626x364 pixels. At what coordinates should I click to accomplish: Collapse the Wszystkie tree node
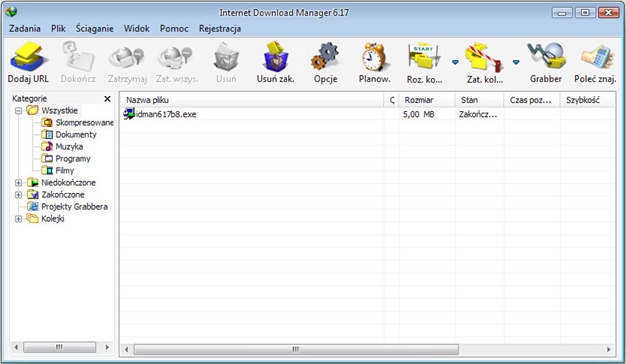click(x=18, y=111)
